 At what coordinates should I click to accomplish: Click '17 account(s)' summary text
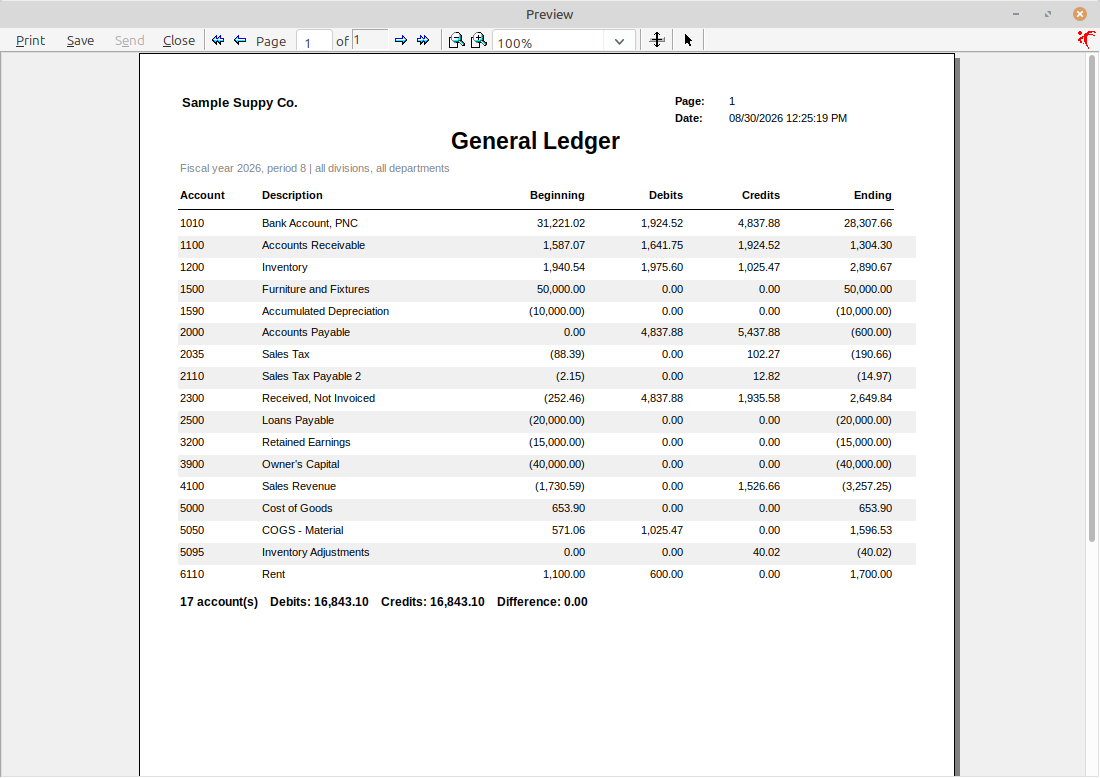tap(219, 602)
